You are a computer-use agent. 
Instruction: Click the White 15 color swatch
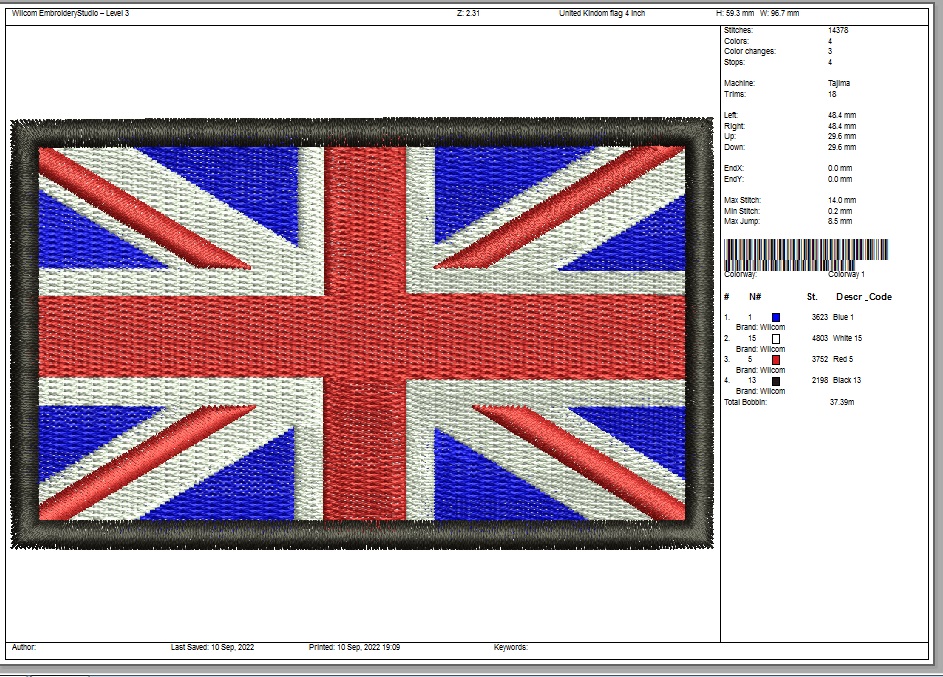pyautogui.click(x=775, y=338)
